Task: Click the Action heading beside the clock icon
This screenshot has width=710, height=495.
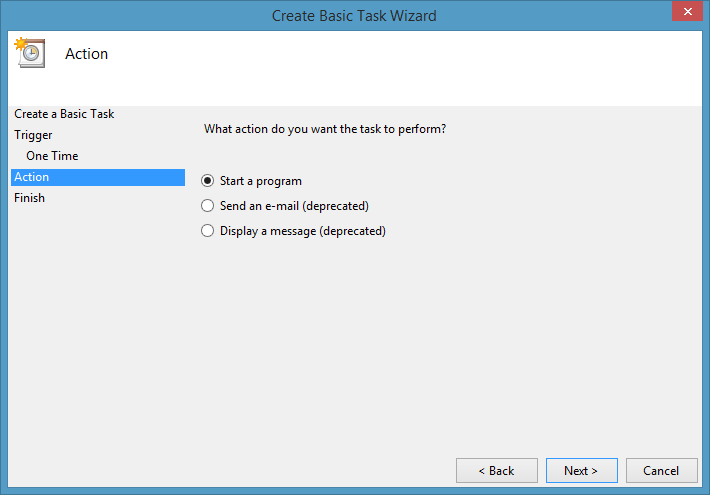Action: [86, 54]
